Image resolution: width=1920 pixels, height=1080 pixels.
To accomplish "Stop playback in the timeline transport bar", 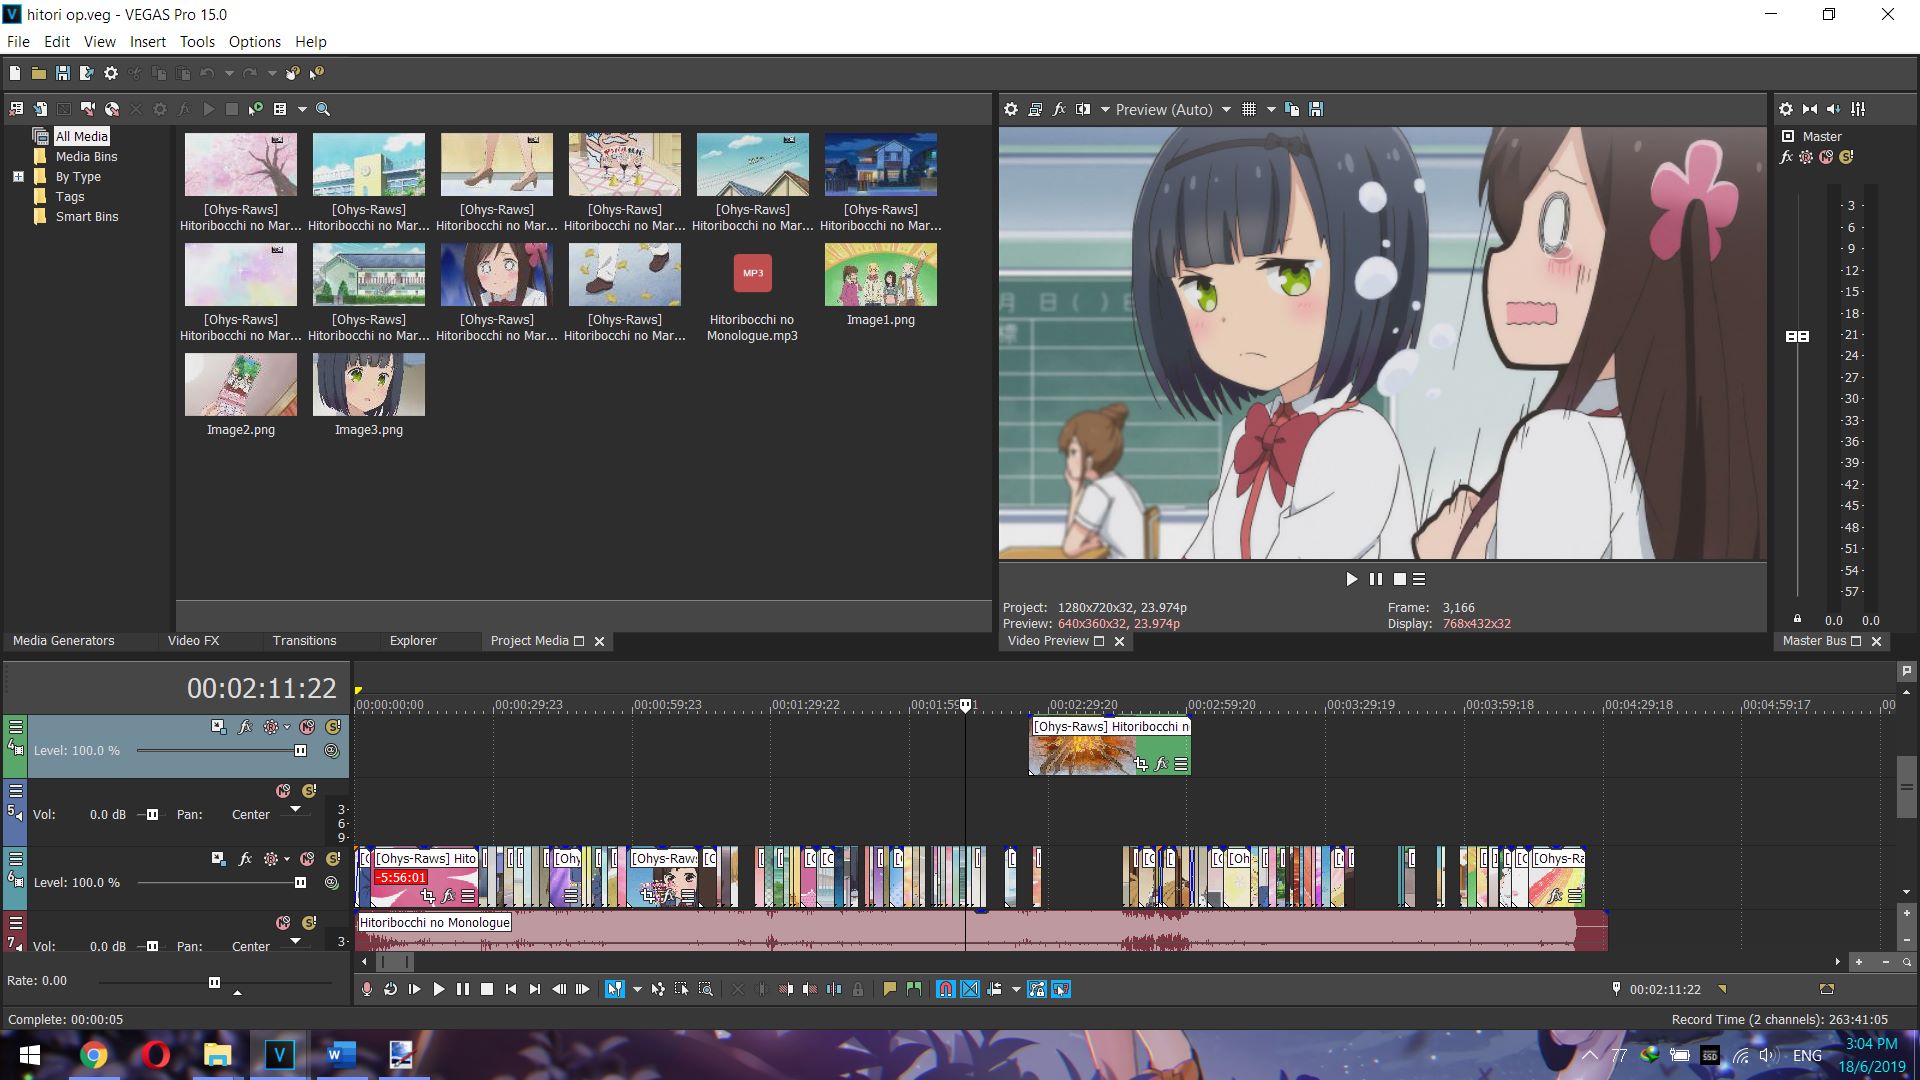I will (487, 989).
